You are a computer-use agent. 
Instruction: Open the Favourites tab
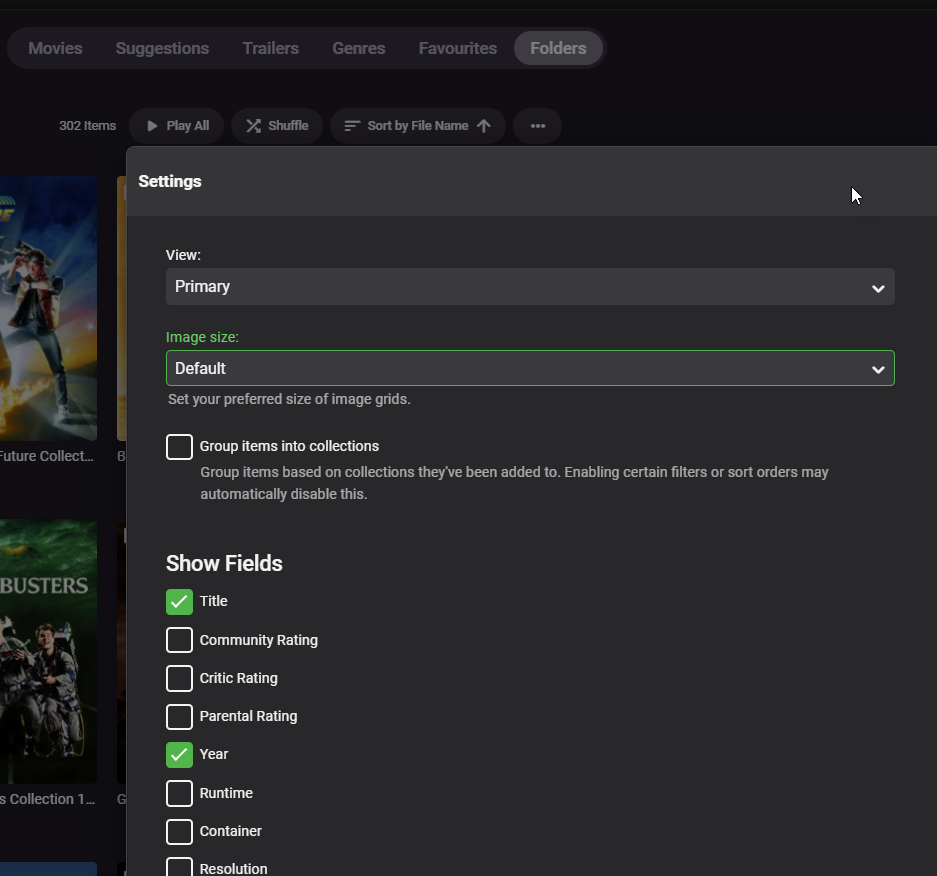[x=457, y=48]
